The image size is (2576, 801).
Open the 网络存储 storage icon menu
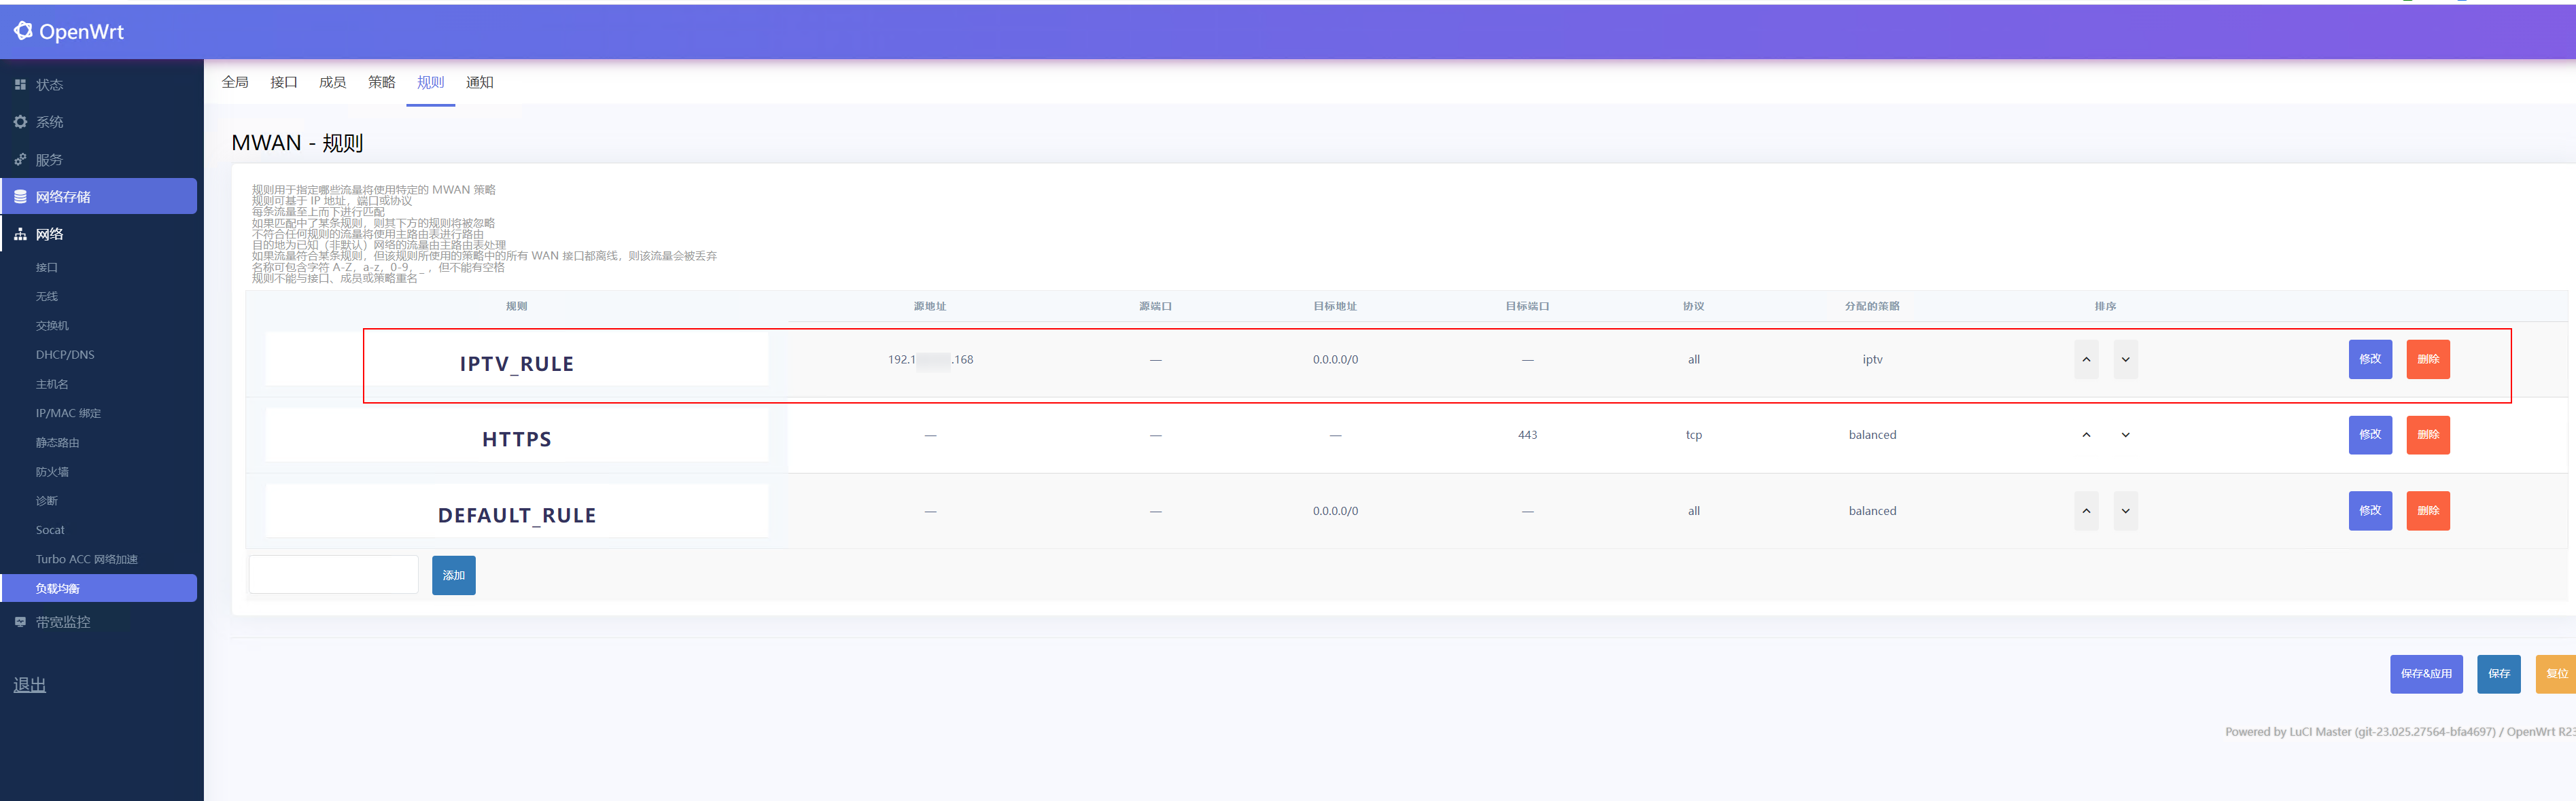(x=20, y=197)
